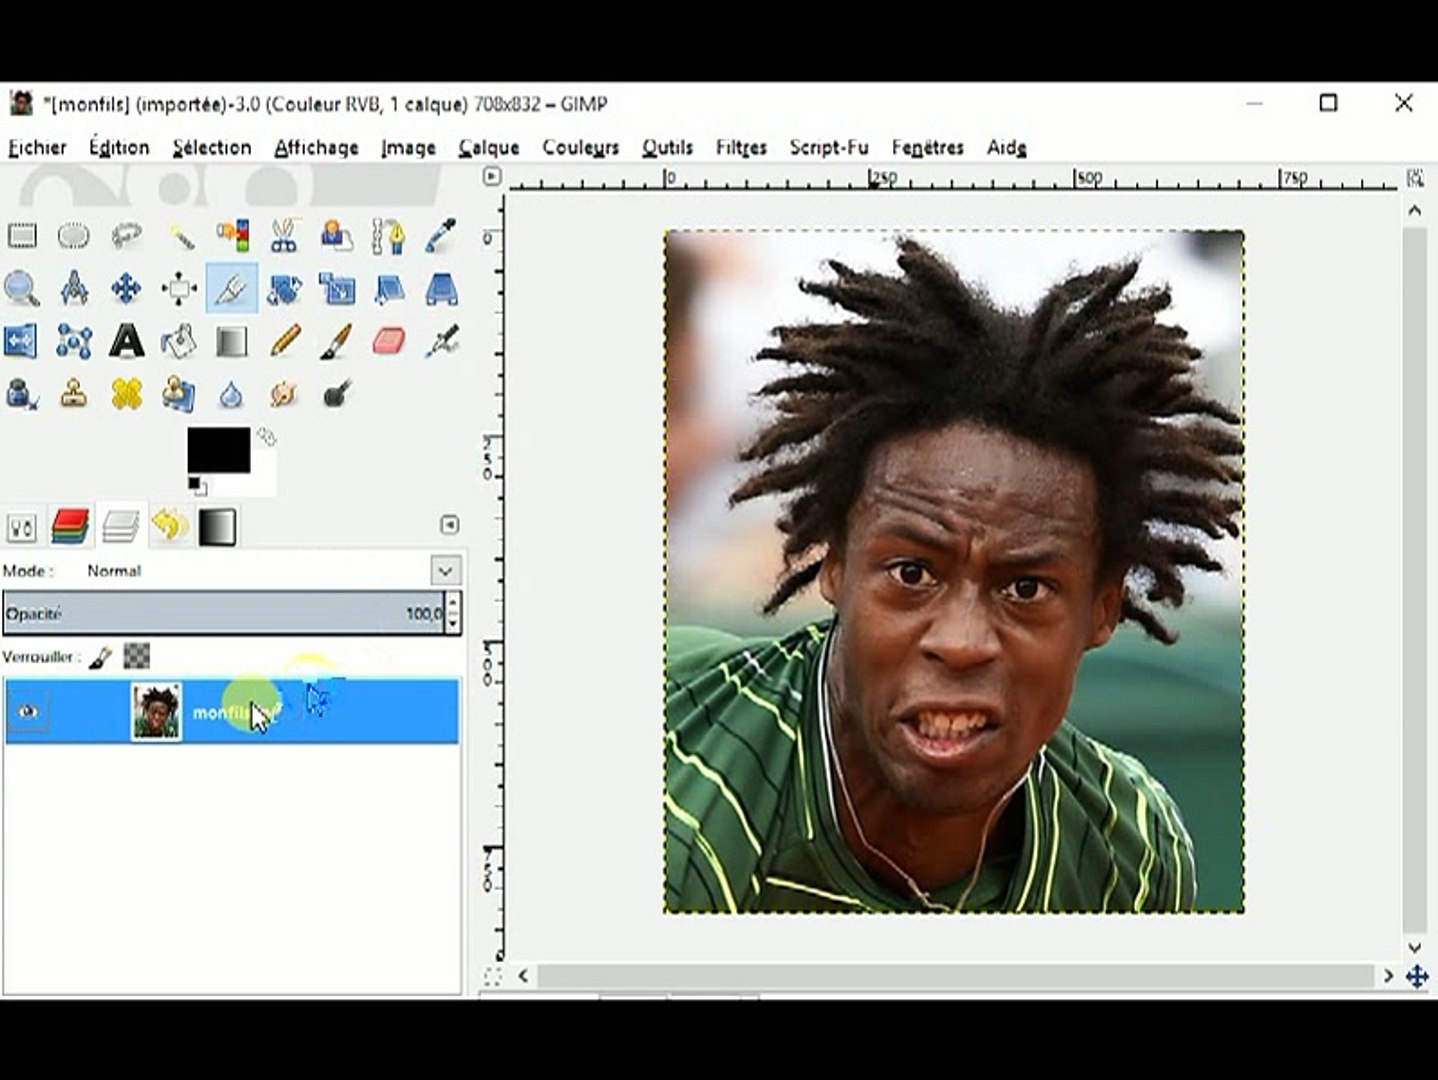This screenshot has height=1080, width=1438.
Task: Activate the Text tool
Action: click(126, 341)
